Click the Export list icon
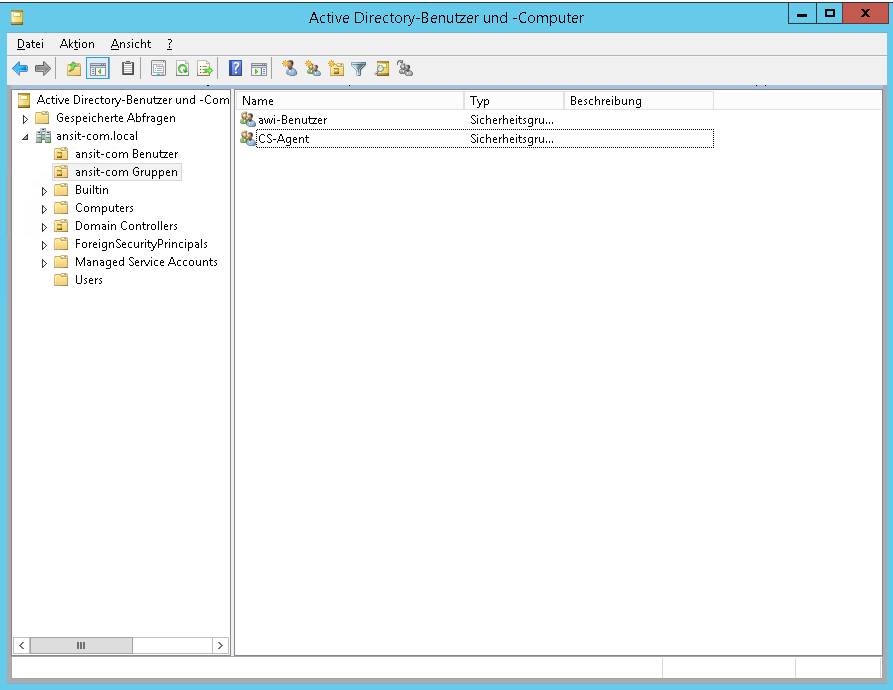Image resolution: width=893 pixels, height=690 pixels. pyautogui.click(x=205, y=69)
